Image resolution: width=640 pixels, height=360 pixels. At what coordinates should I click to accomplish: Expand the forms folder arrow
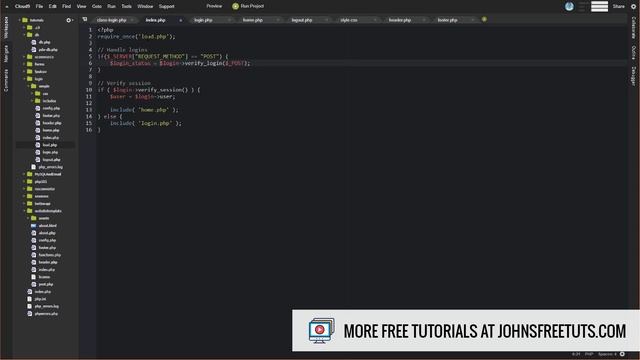click(24, 64)
